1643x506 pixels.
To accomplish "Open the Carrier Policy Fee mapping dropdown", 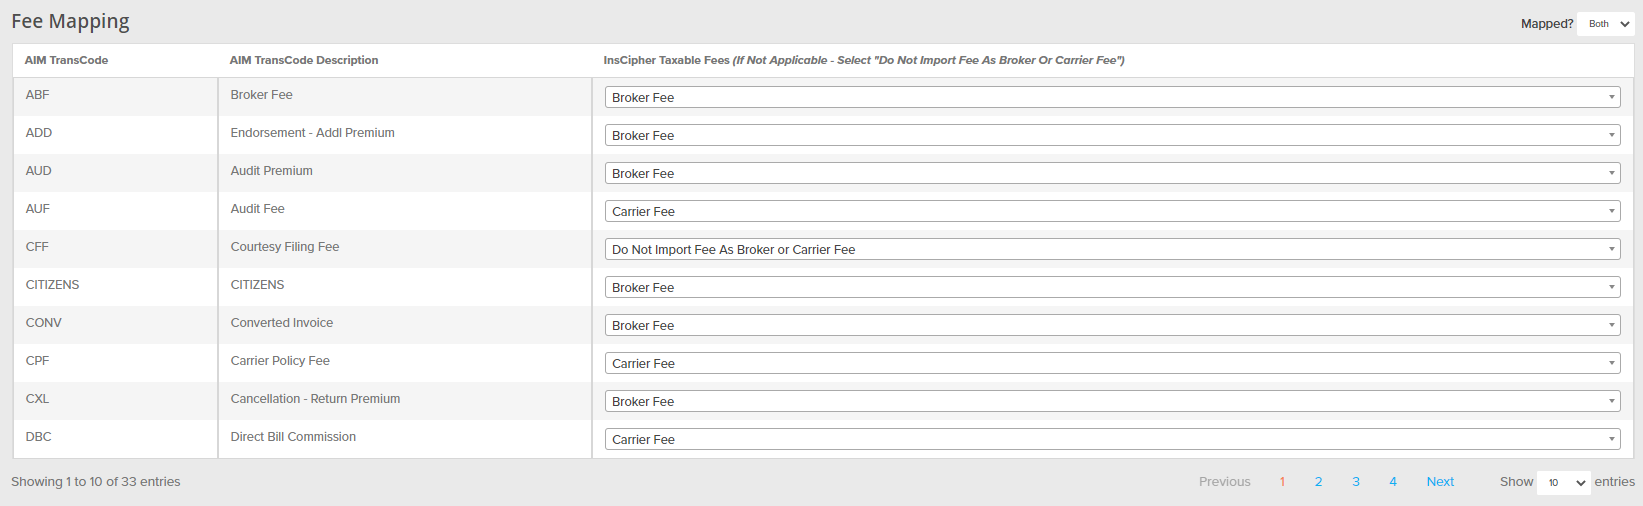I will pos(1111,363).
